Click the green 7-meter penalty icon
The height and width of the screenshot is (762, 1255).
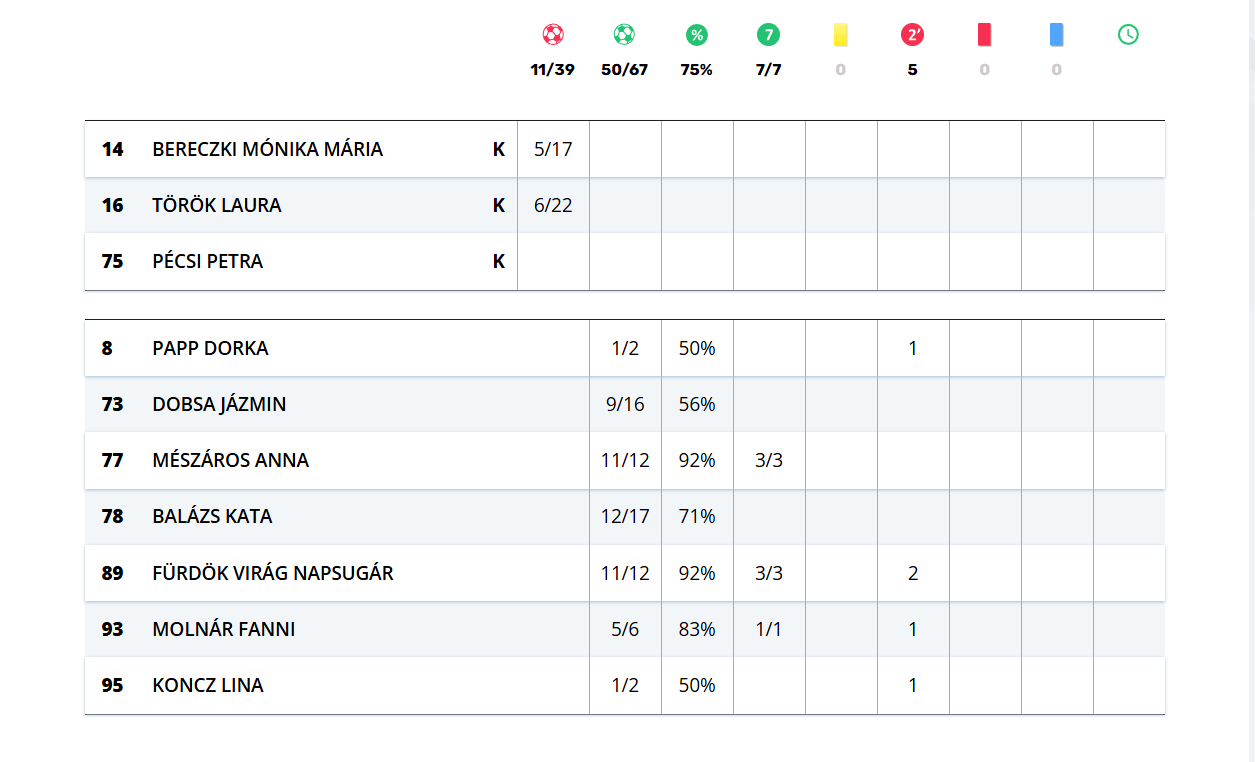tap(768, 35)
